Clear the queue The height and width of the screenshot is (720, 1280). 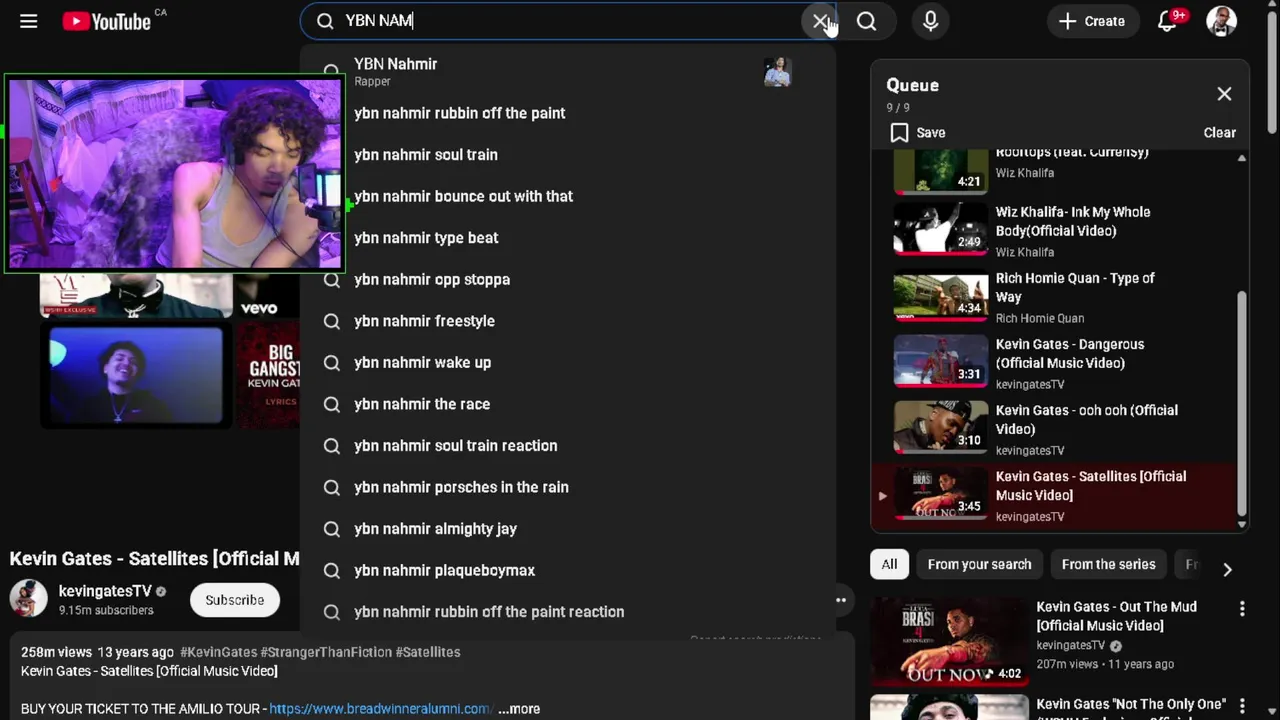[1219, 133]
